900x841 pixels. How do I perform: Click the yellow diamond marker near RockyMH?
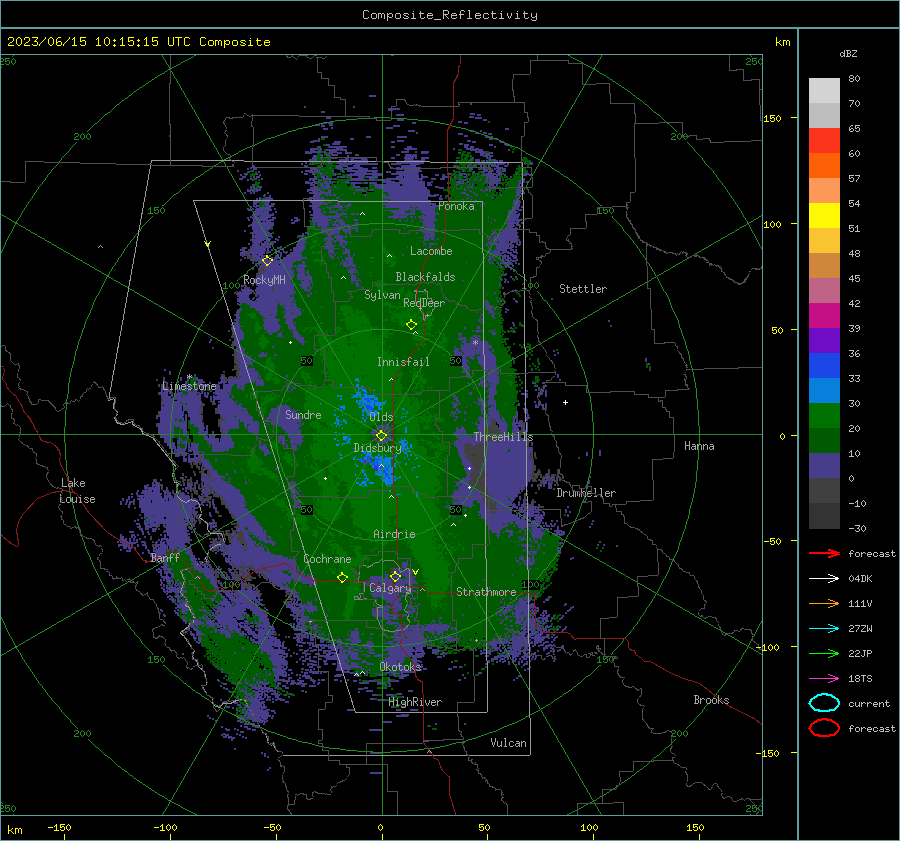click(267, 261)
